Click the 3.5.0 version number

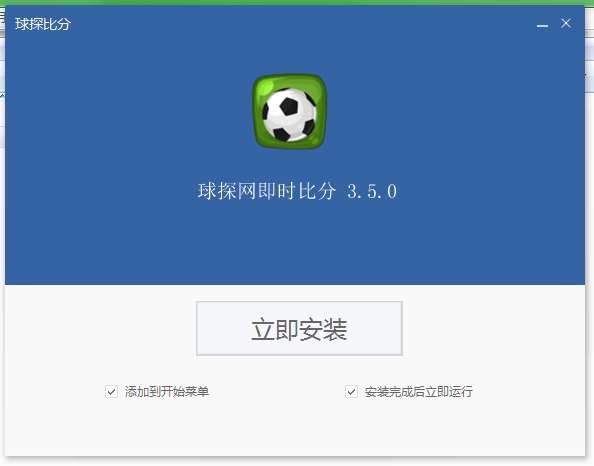click(372, 191)
